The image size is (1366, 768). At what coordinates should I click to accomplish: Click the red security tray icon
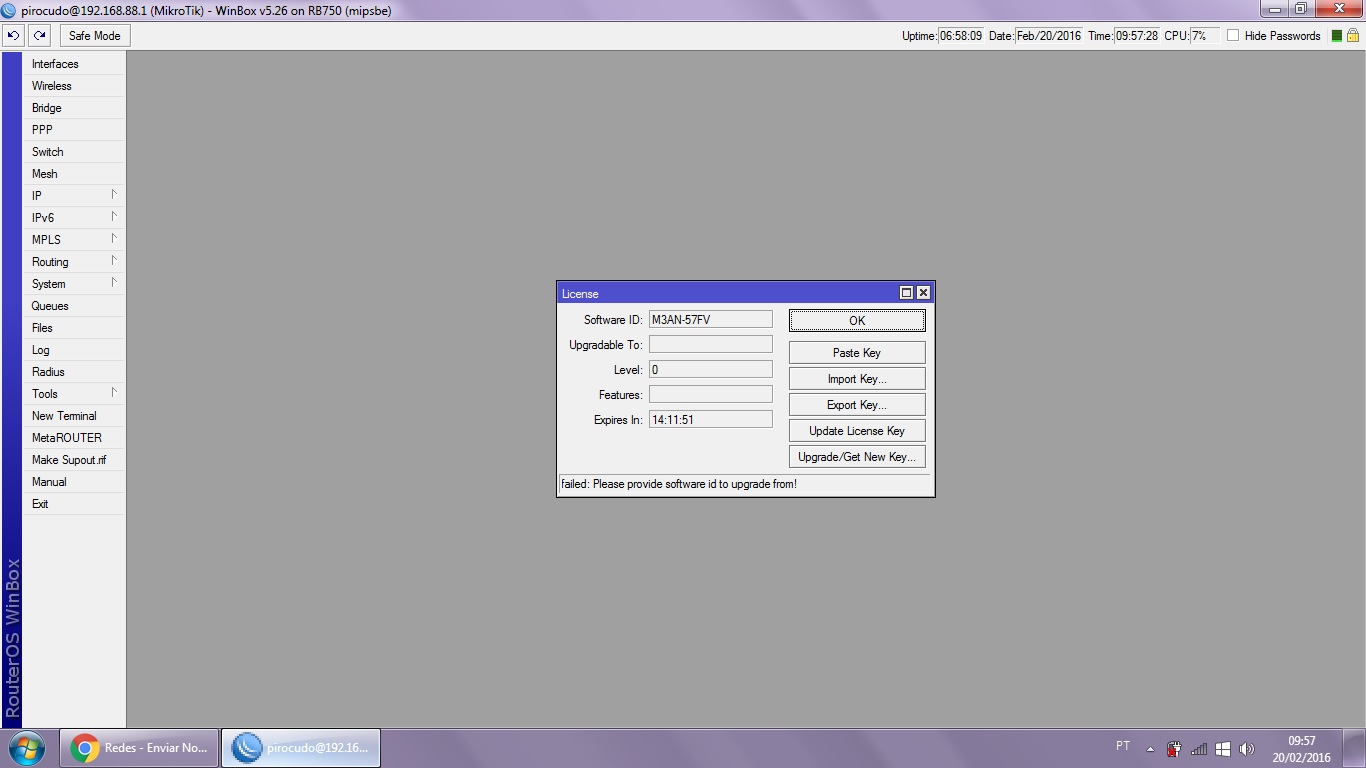coord(1174,748)
